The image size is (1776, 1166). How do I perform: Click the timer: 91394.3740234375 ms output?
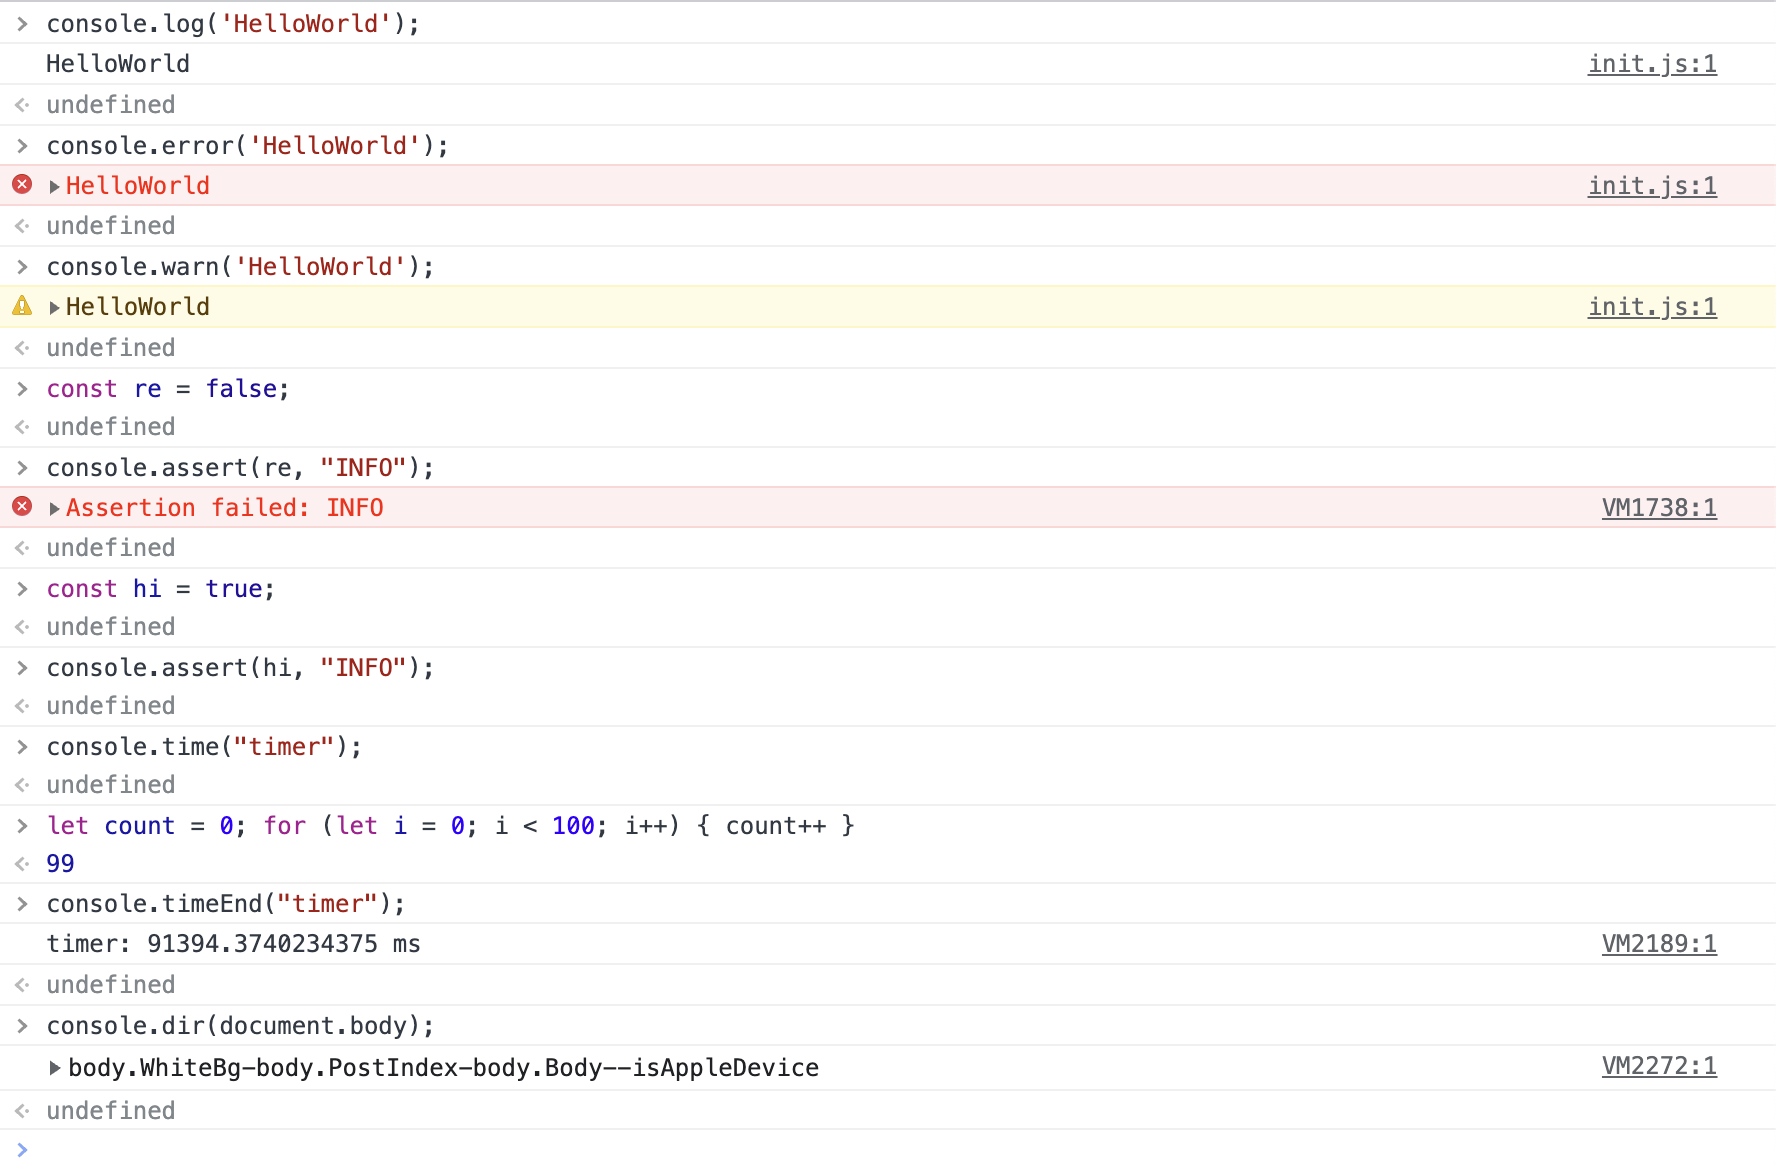pyautogui.click(x=233, y=944)
